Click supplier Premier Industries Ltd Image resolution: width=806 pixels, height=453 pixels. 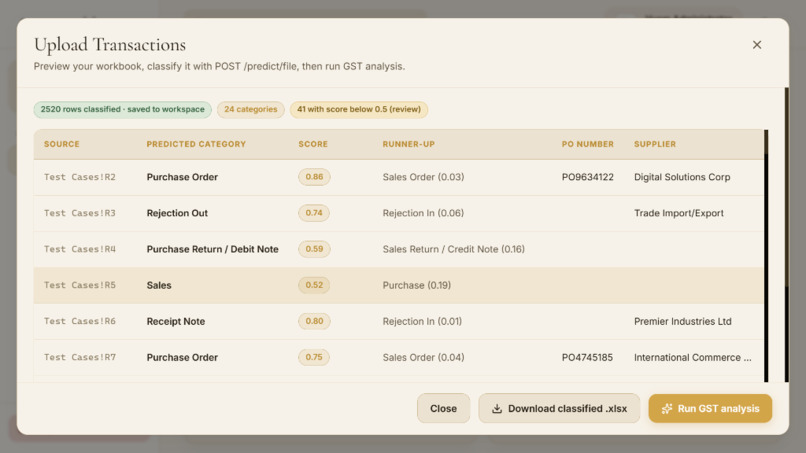coord(682,321)
